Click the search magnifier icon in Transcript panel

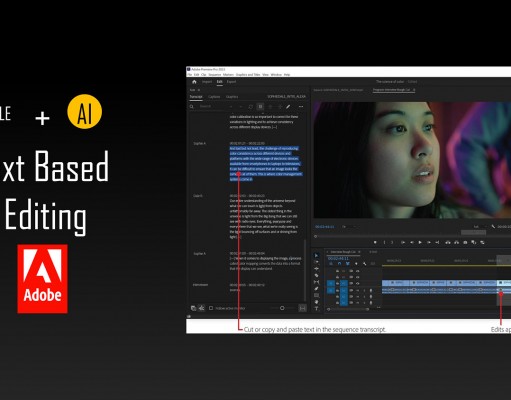tap(192, 107)
